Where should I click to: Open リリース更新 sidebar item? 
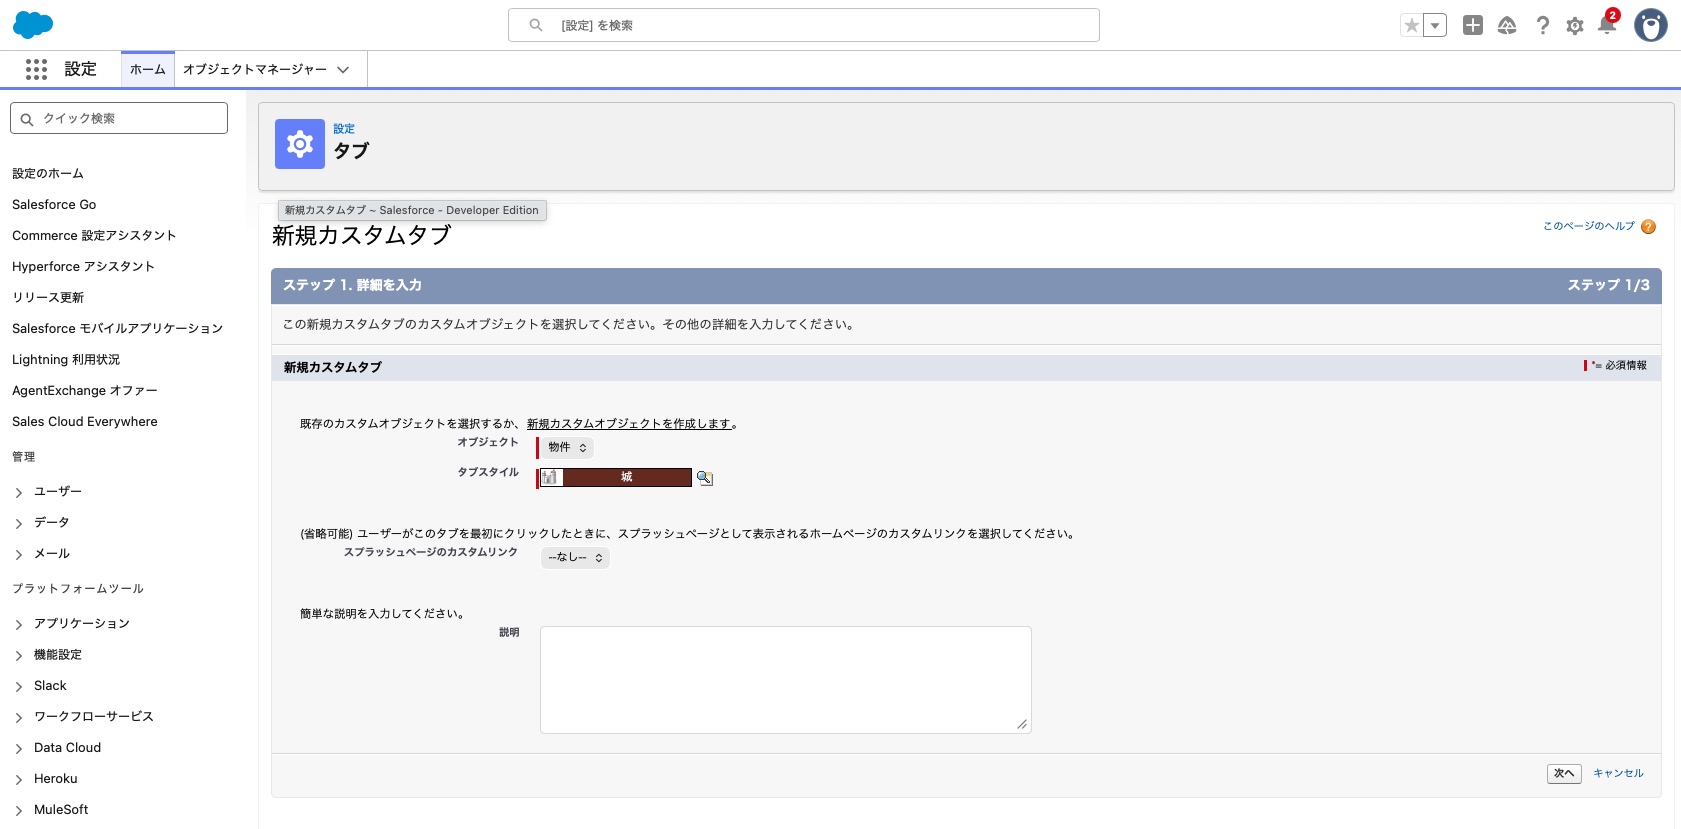coord(48,297)
